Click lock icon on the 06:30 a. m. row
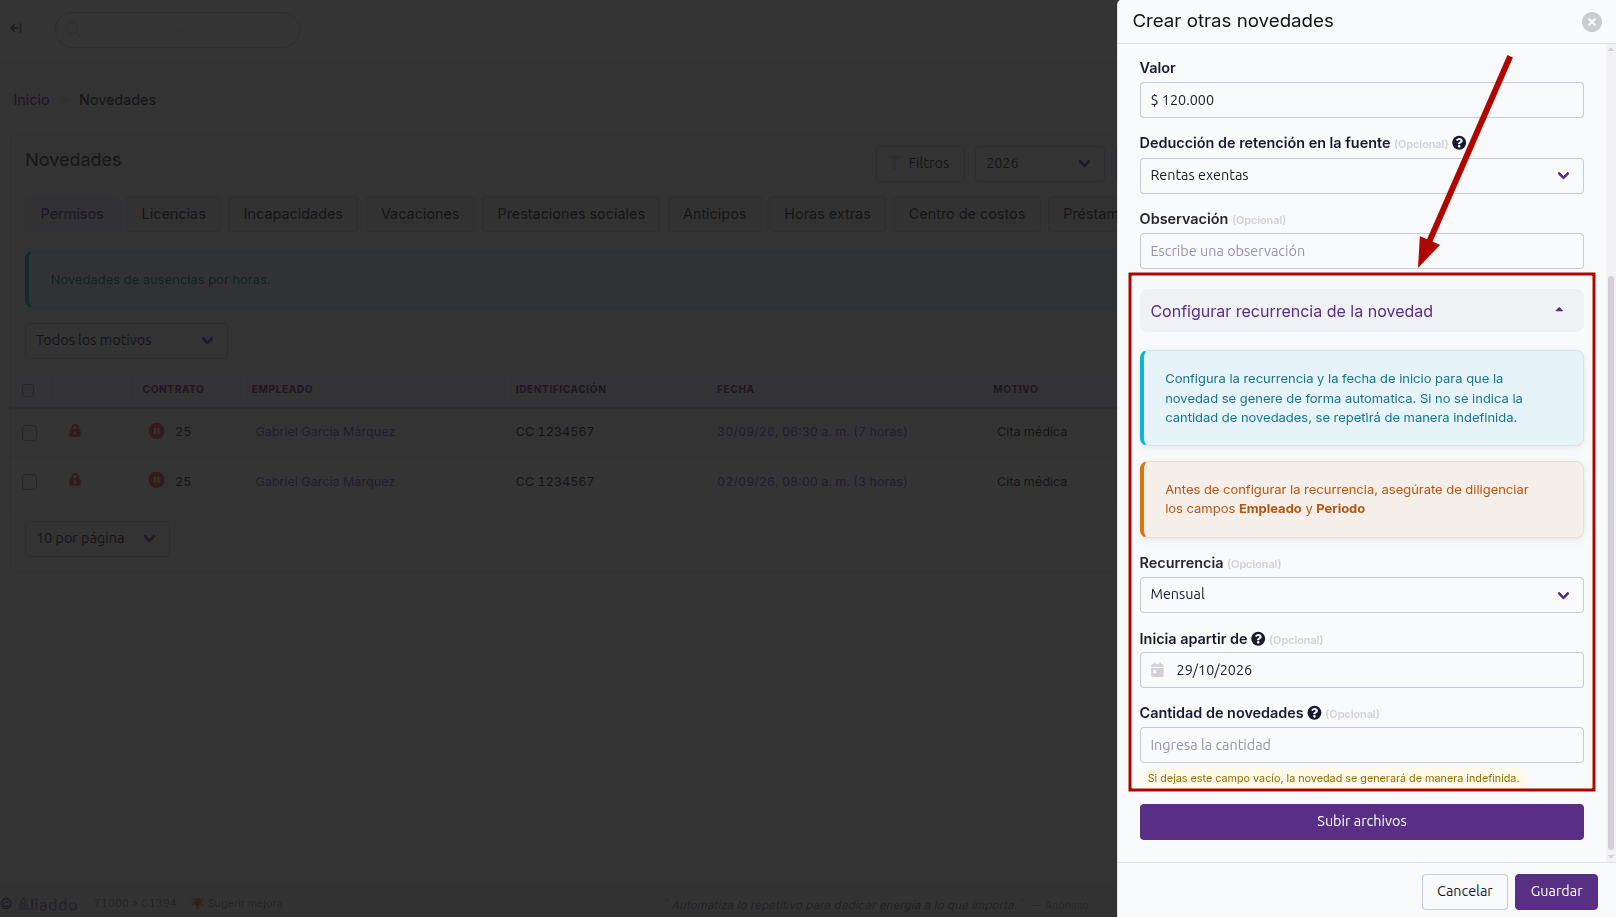 (x=75, y=431)
